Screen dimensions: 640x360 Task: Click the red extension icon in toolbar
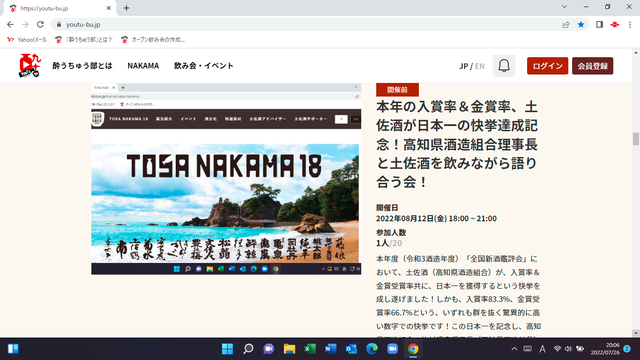tap(615, 24)
